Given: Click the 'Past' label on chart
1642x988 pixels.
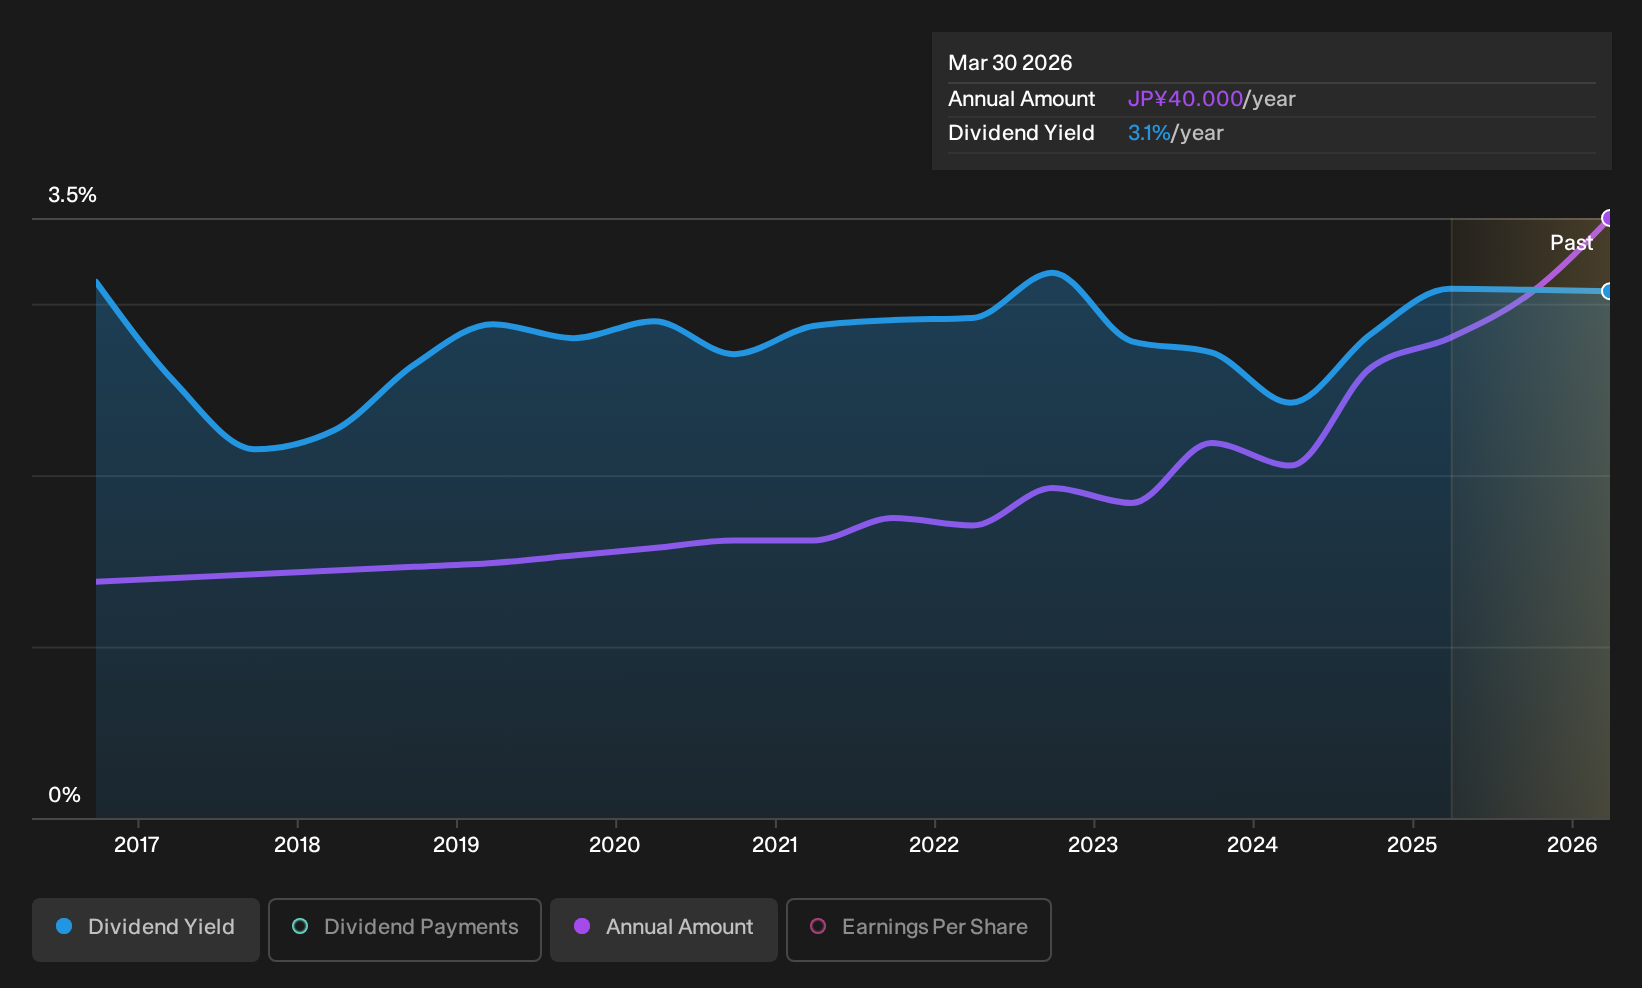Looking at the screenshot, I should click(1571, 243).
